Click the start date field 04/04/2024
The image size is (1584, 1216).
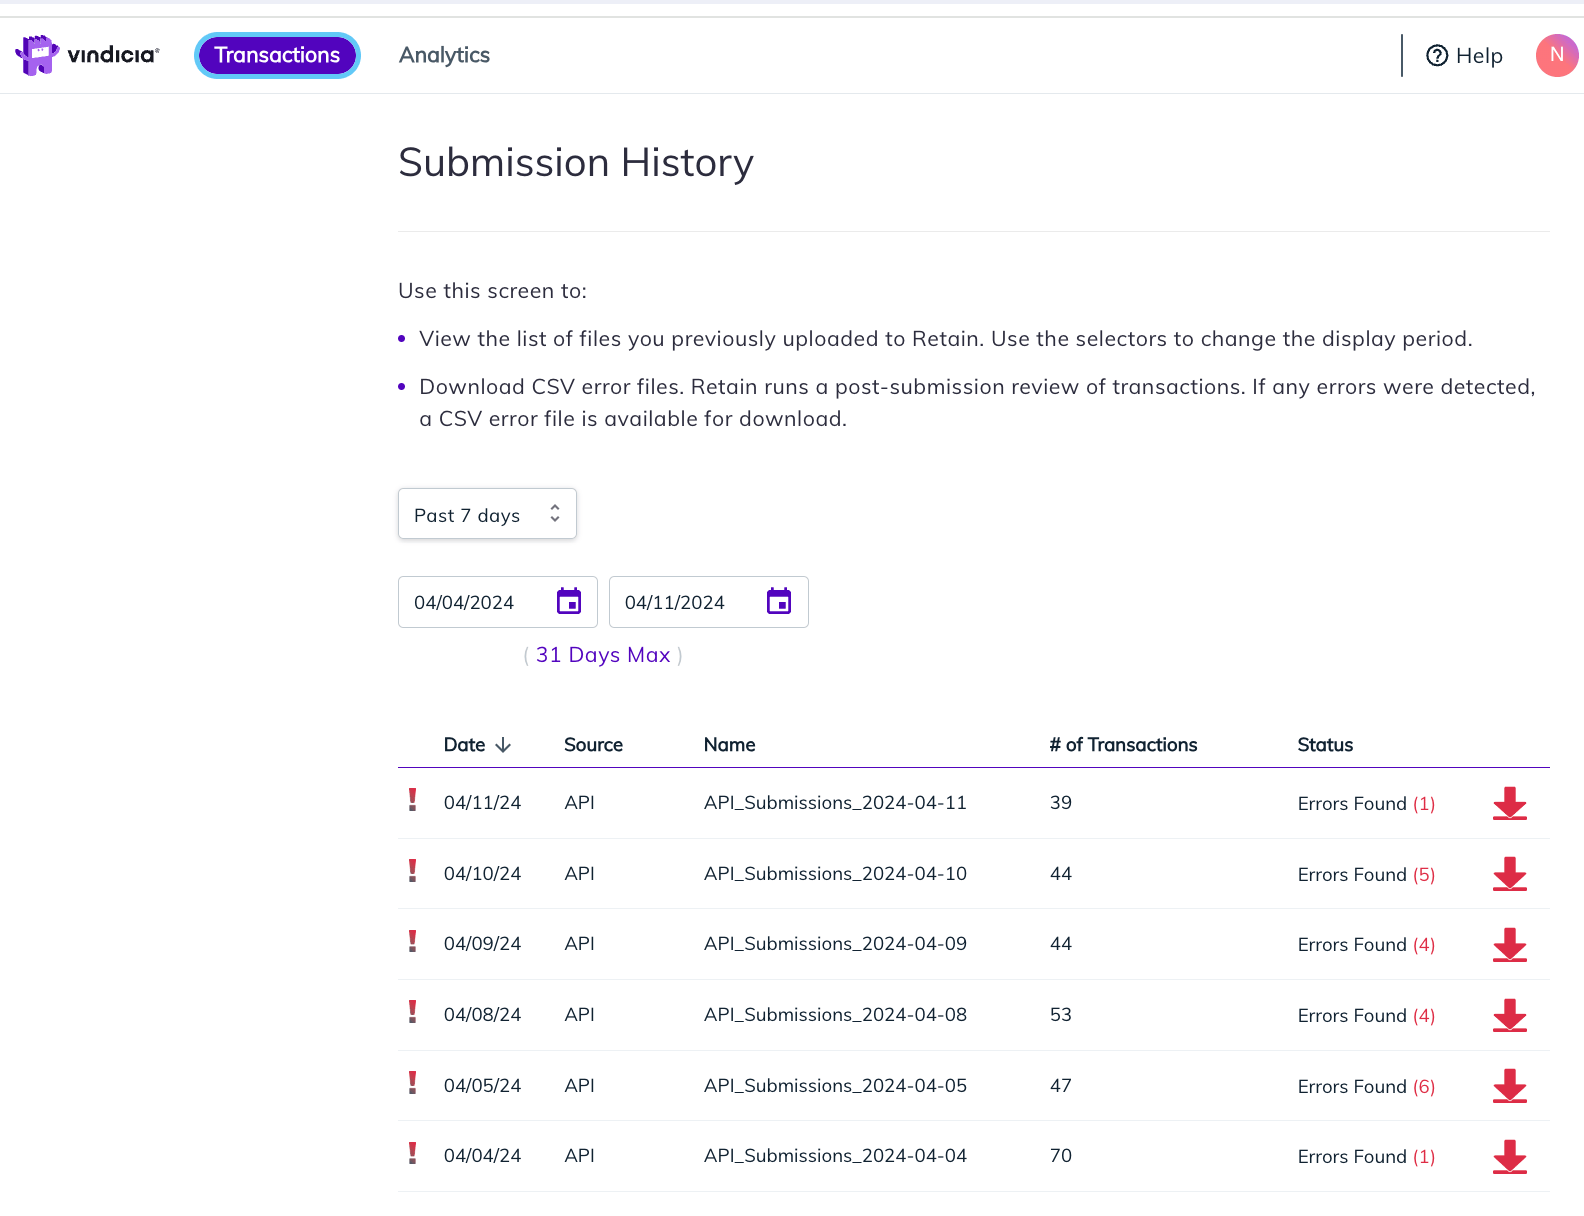(498, 602)
